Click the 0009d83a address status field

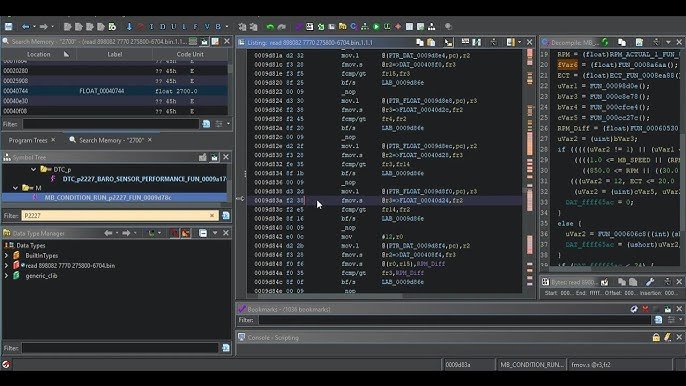pos(468,364)
